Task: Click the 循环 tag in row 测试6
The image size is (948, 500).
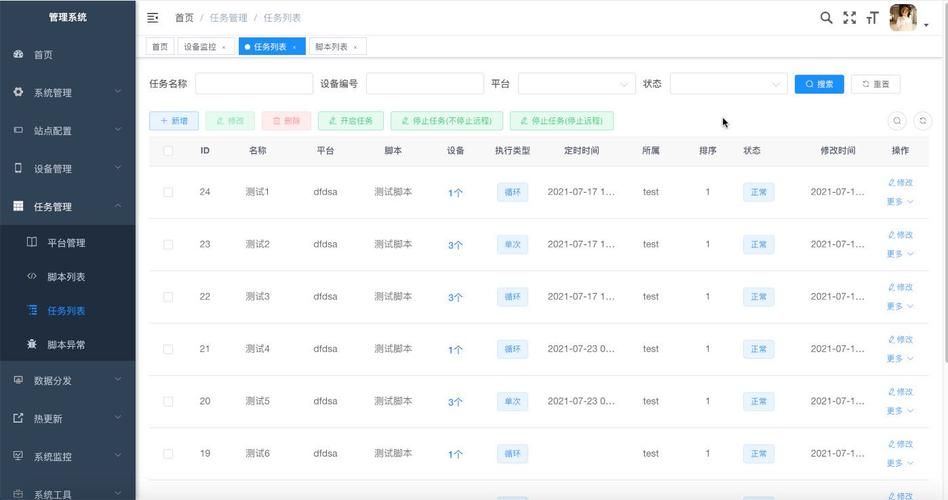Action: pos(512,453)
